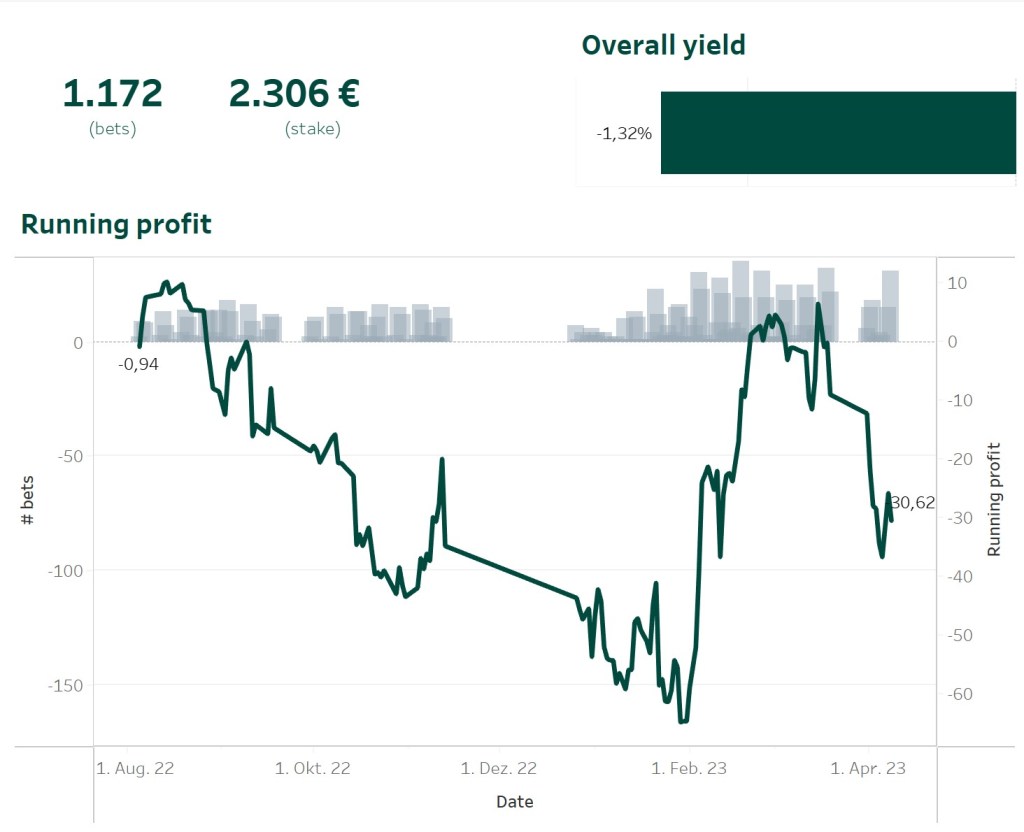Select the 1. Apr. 23 date tick
1024x832 pixels.
868,768
